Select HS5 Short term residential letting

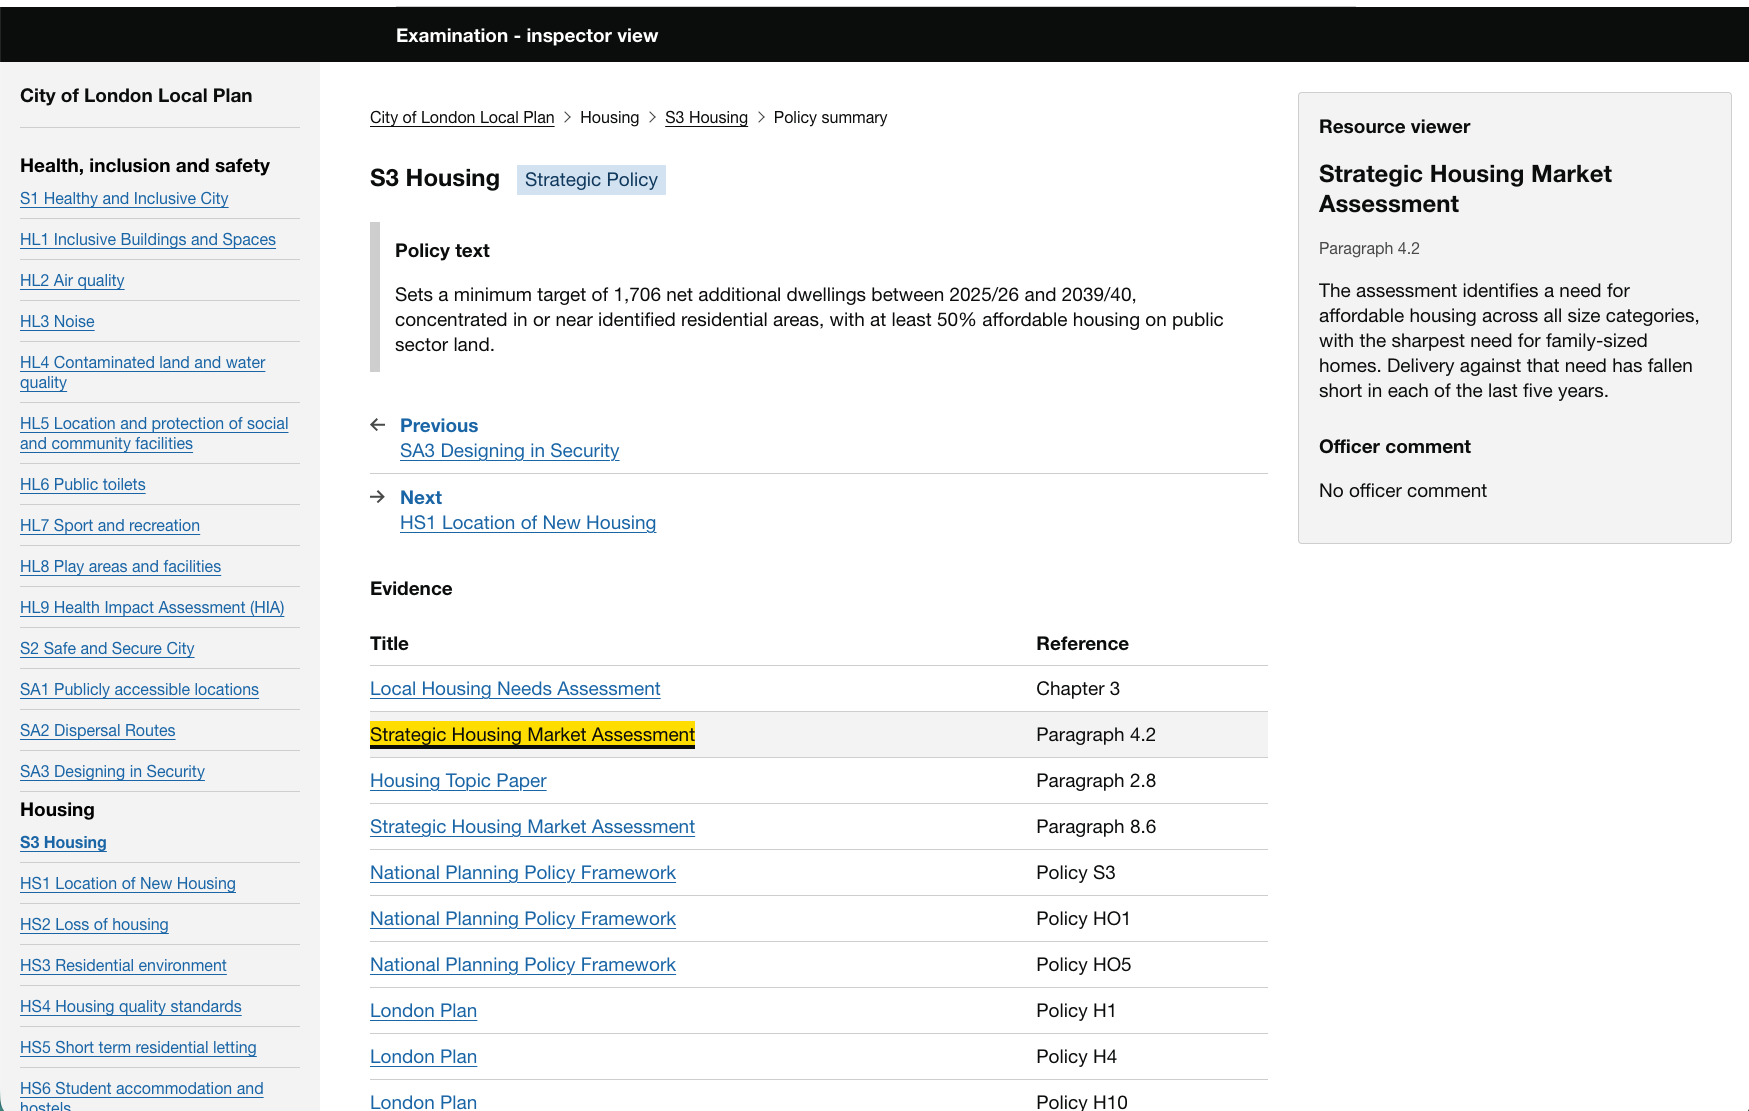coord(138,1047)
